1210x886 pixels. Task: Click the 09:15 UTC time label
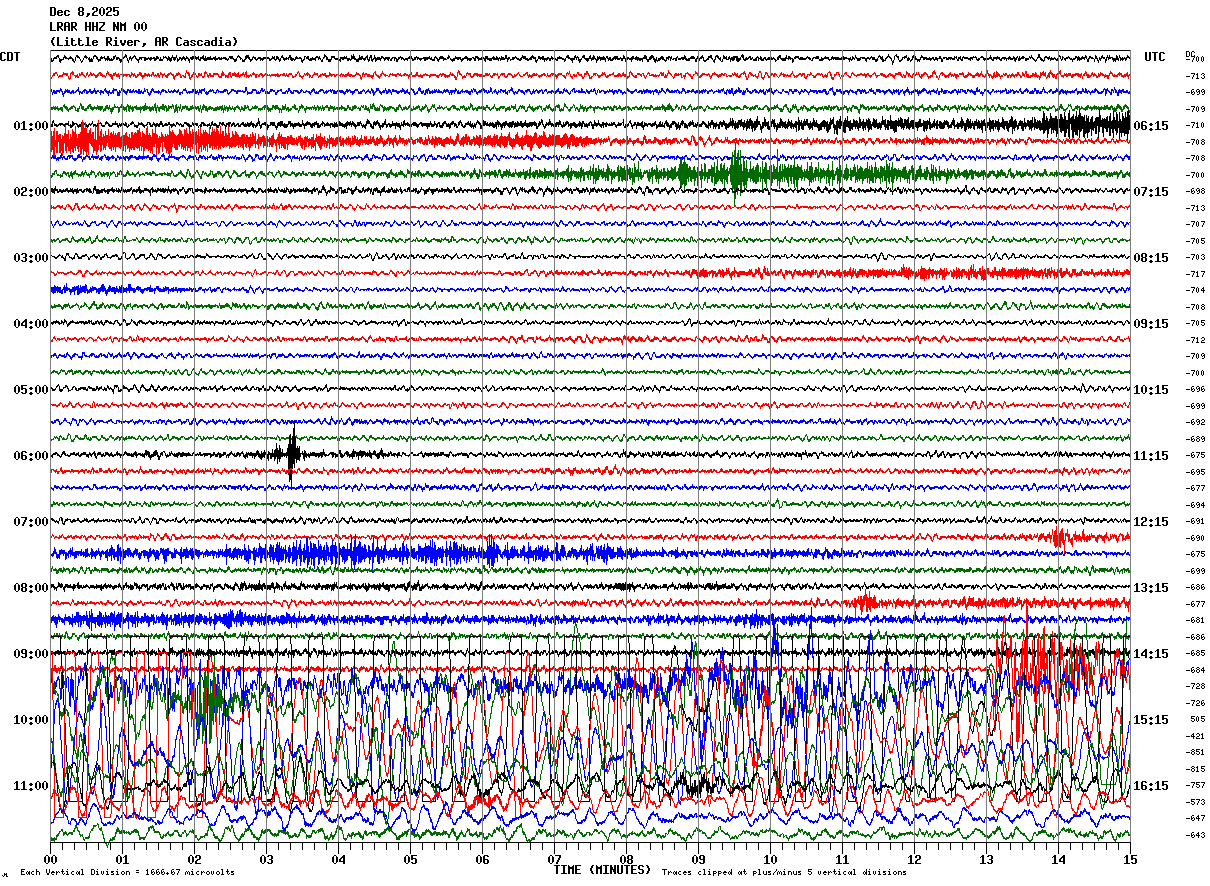[x=1151, y=324]
